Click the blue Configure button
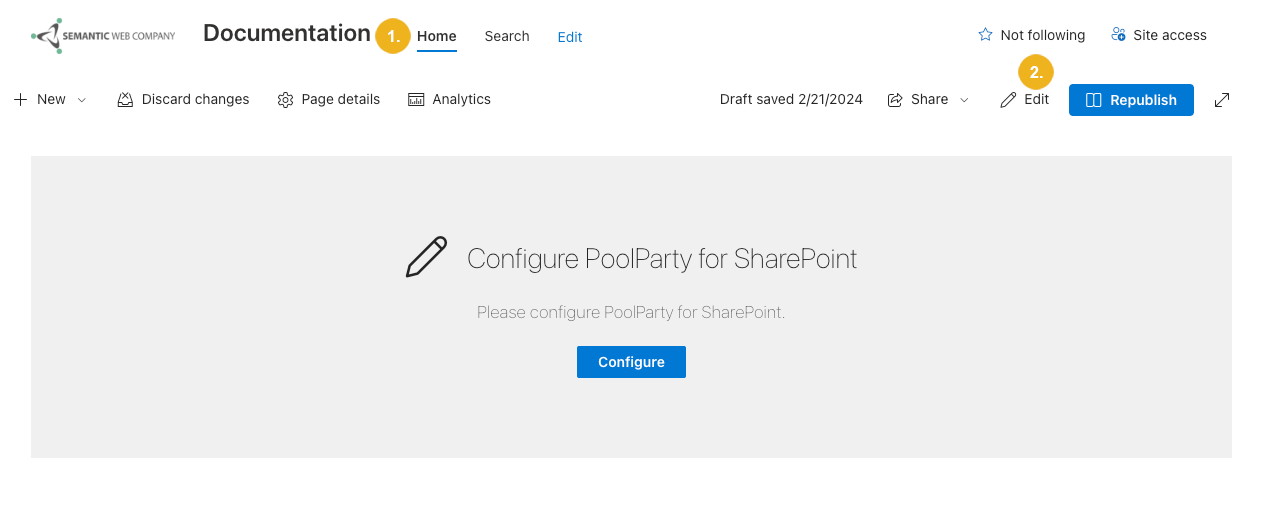Screen dimensions: 1264x527 [631, 362]
